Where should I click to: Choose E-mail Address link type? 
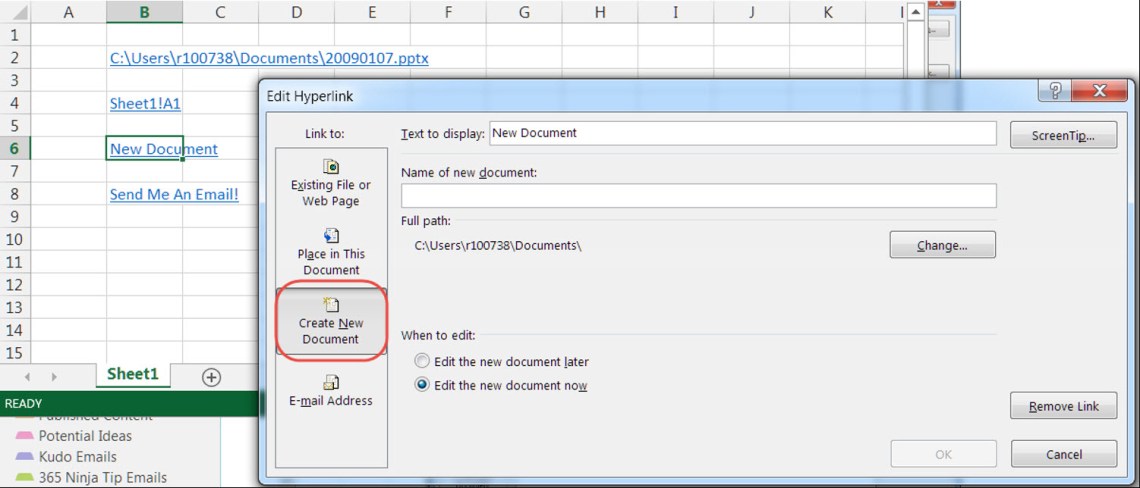pyautogui.click(x=331, y=391)
